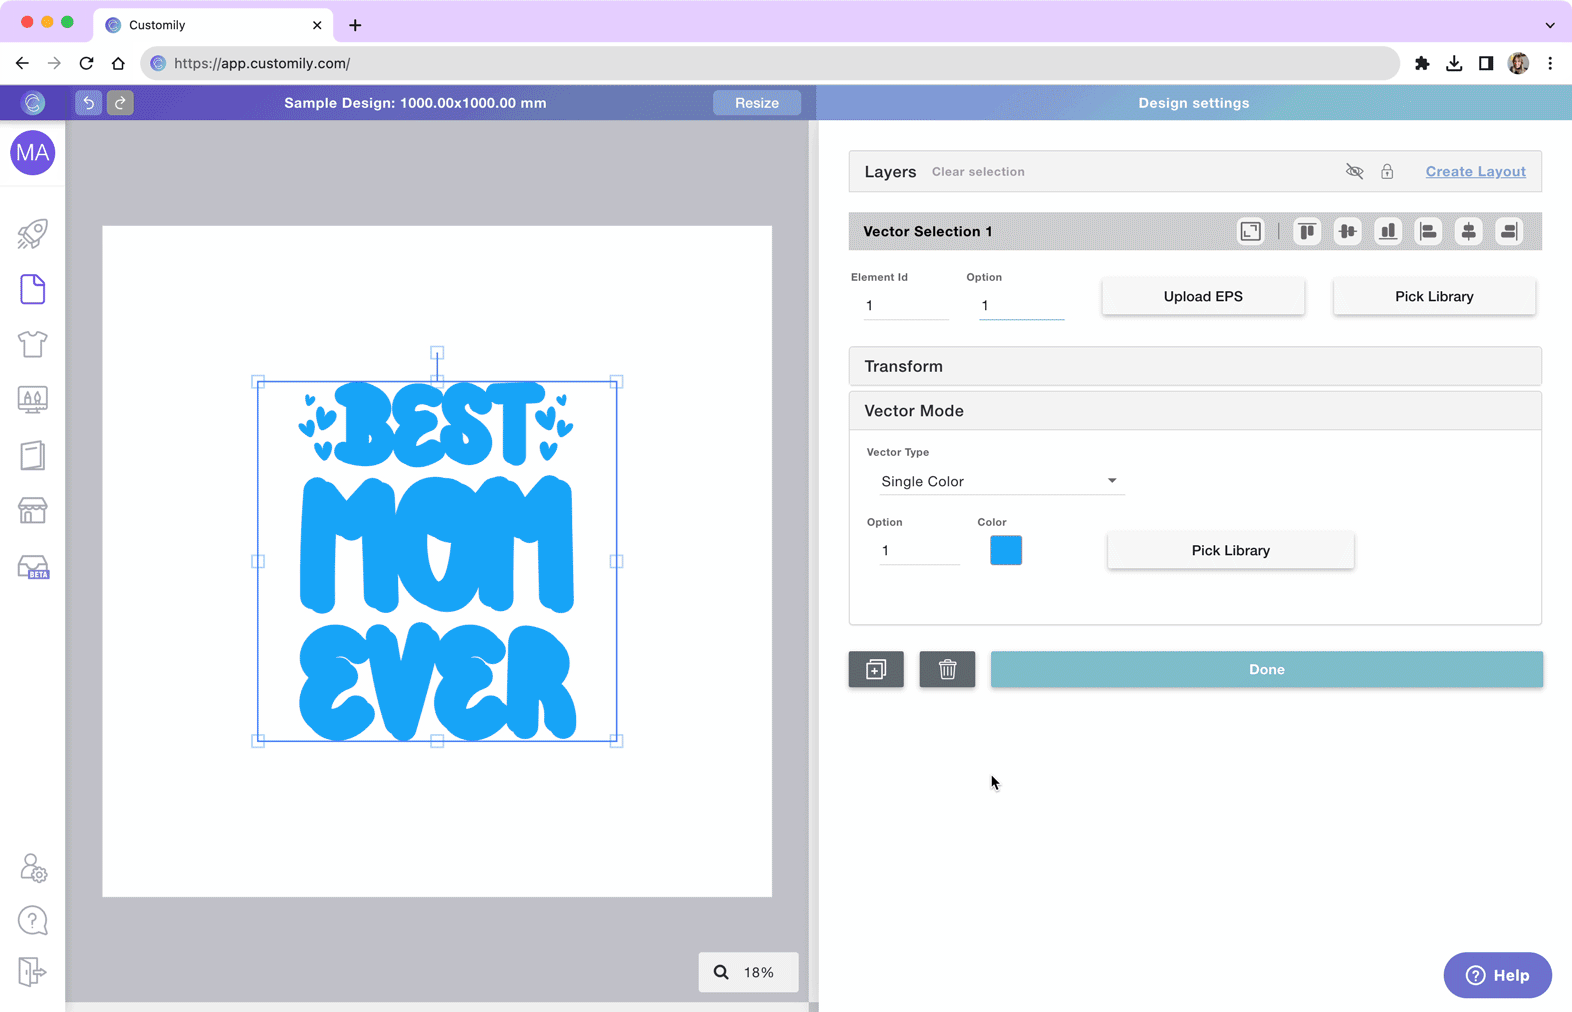Open the blue Color swatch
Image resolution: width=1572 pixels, height=1012 pixels.
[x=1006, y=550]
